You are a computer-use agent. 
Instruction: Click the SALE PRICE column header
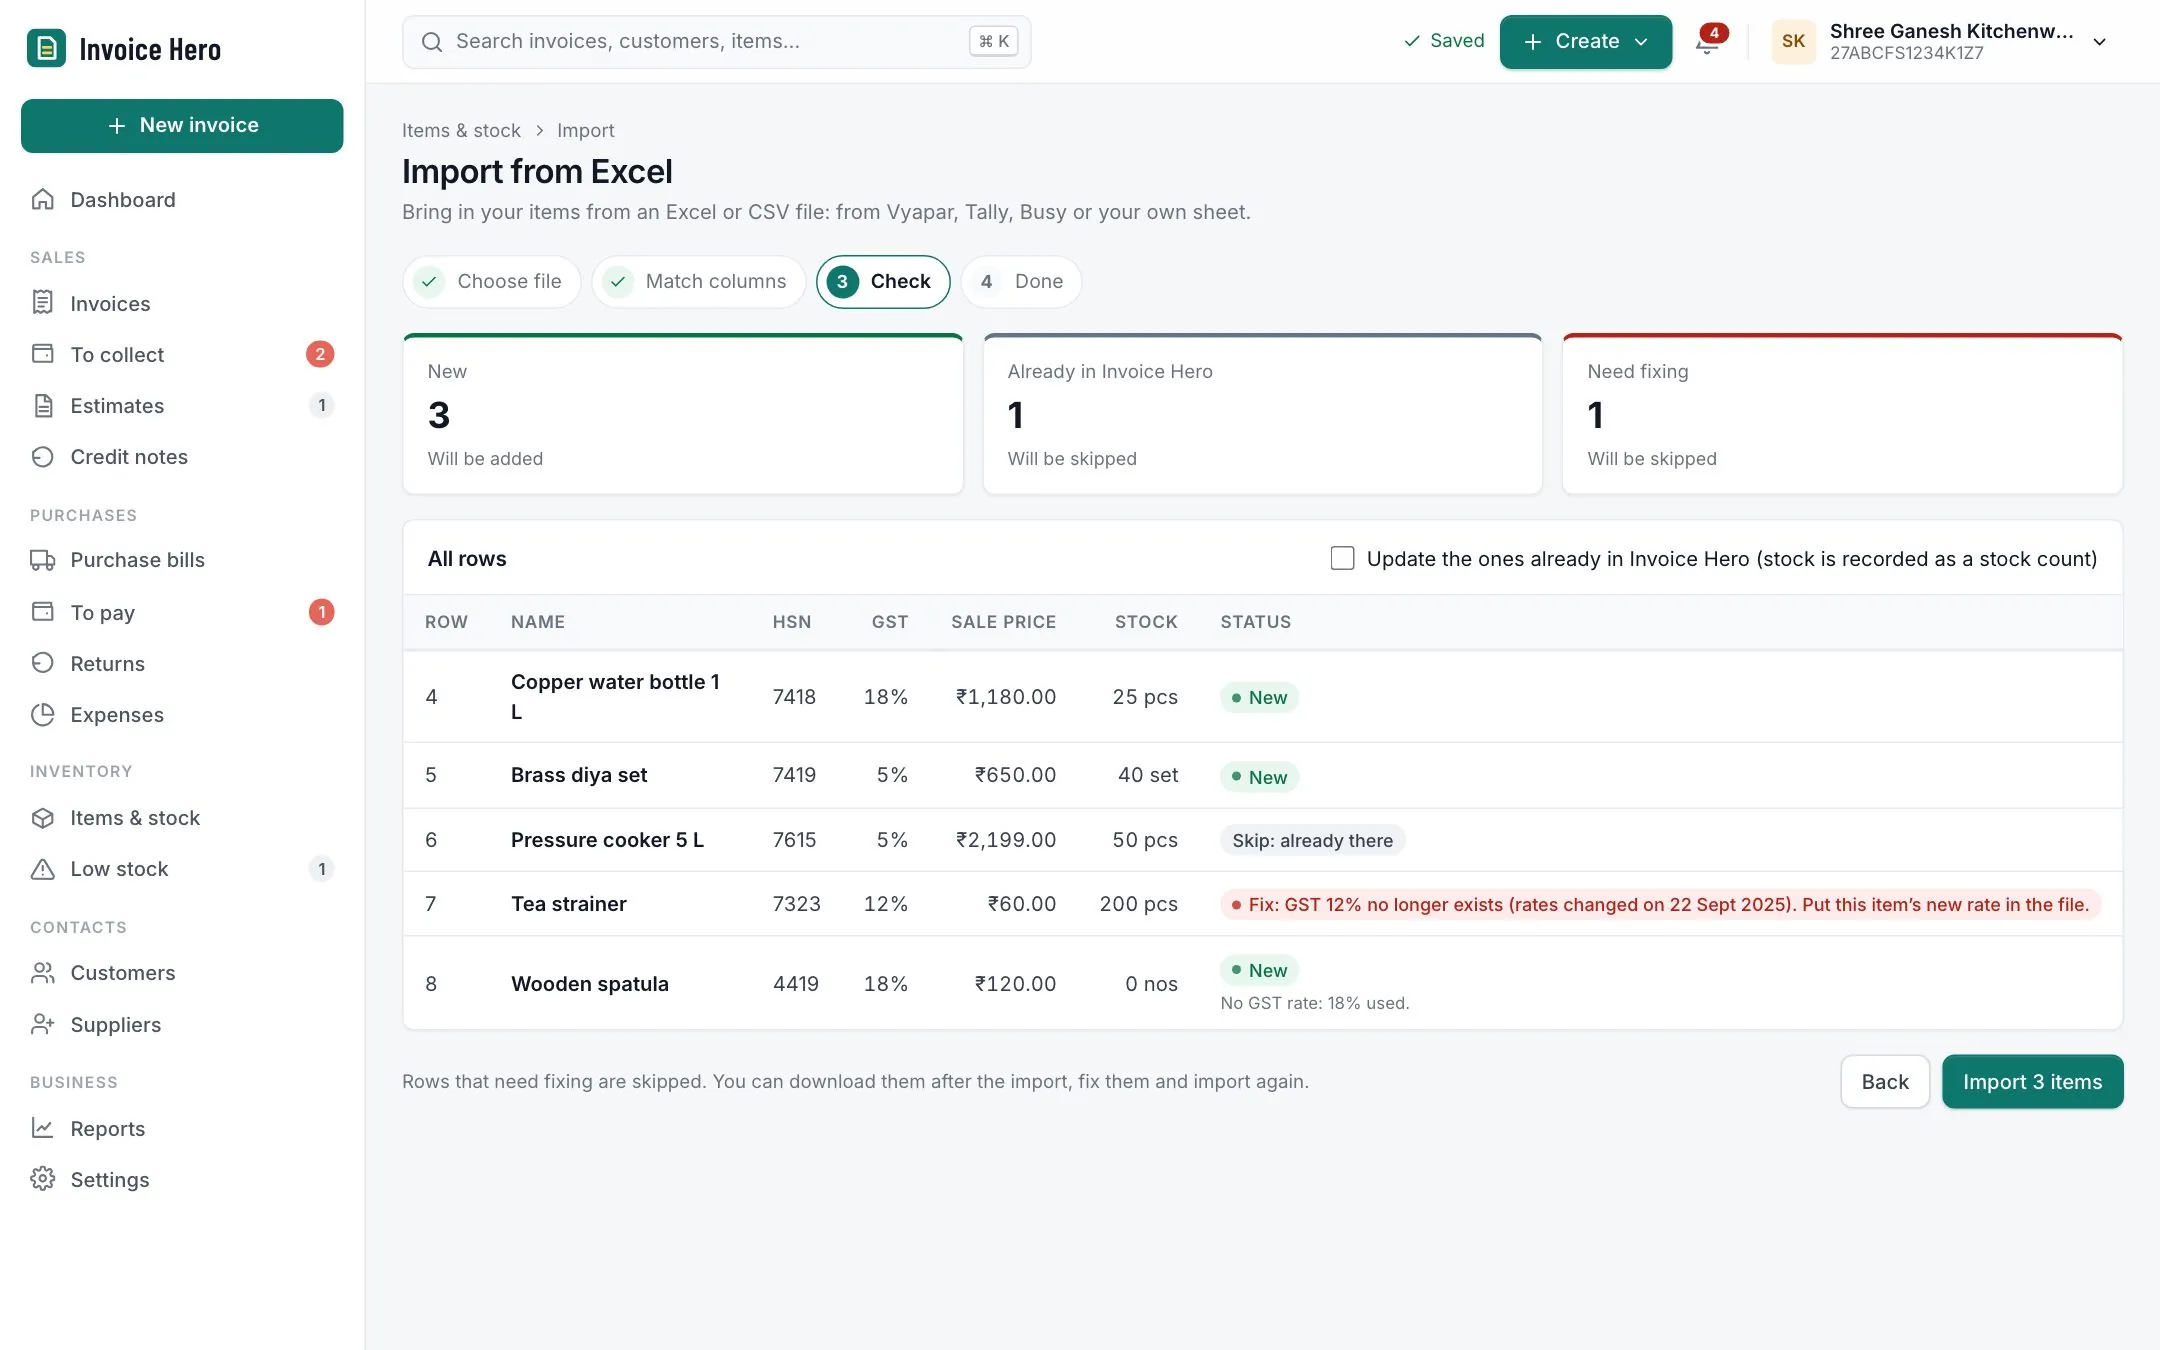click(x=1003, y=622)
